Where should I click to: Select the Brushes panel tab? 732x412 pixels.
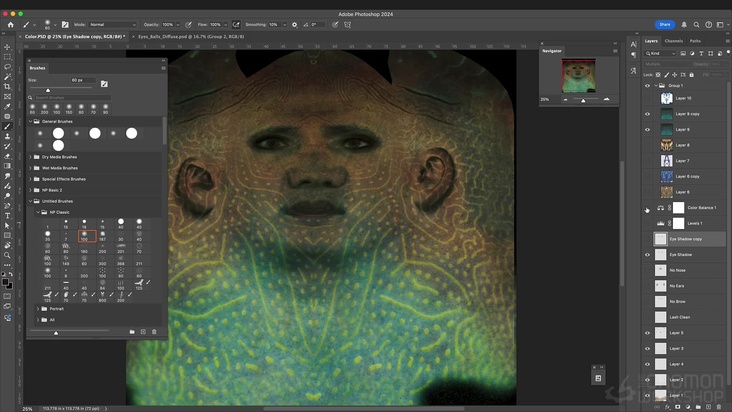pos(37,68)
